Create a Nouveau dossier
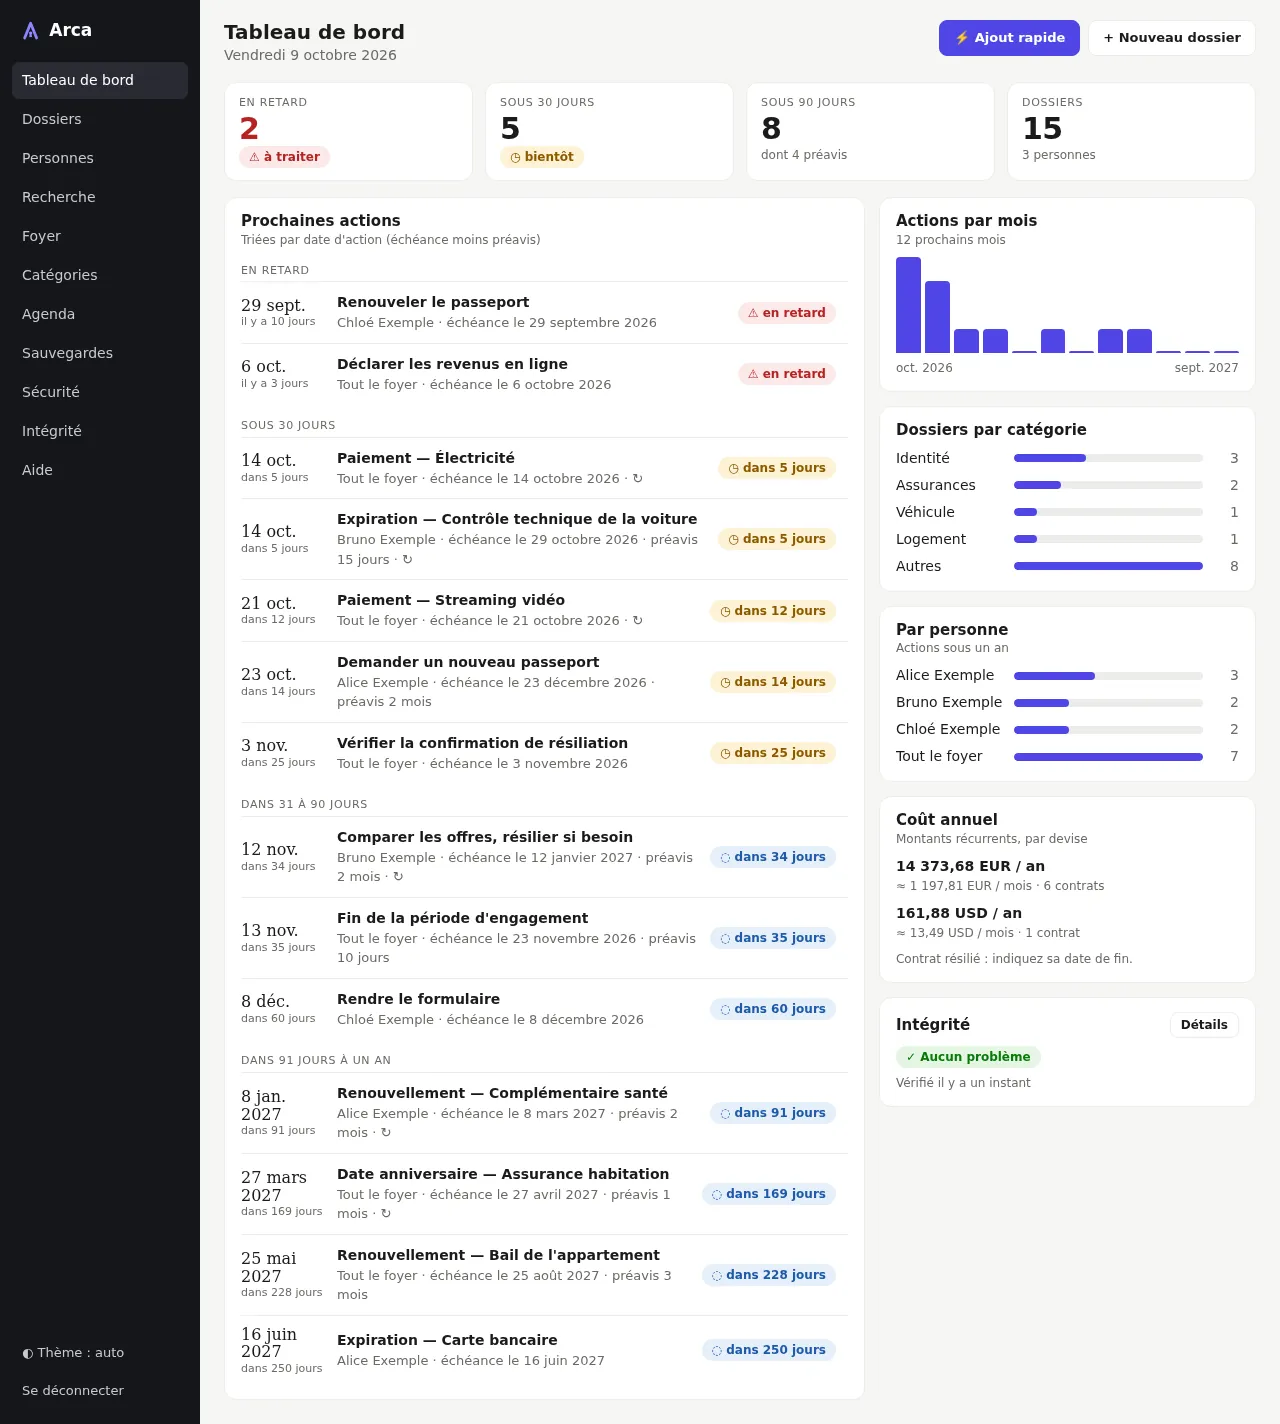This screenshot has height=1424, width=1280. [1172, 38]
